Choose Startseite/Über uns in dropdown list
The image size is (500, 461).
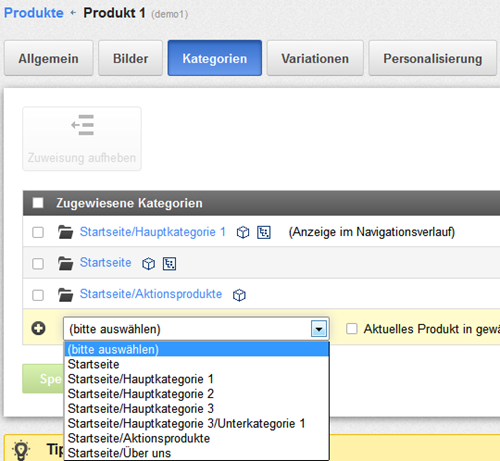(x=197, y=453)
